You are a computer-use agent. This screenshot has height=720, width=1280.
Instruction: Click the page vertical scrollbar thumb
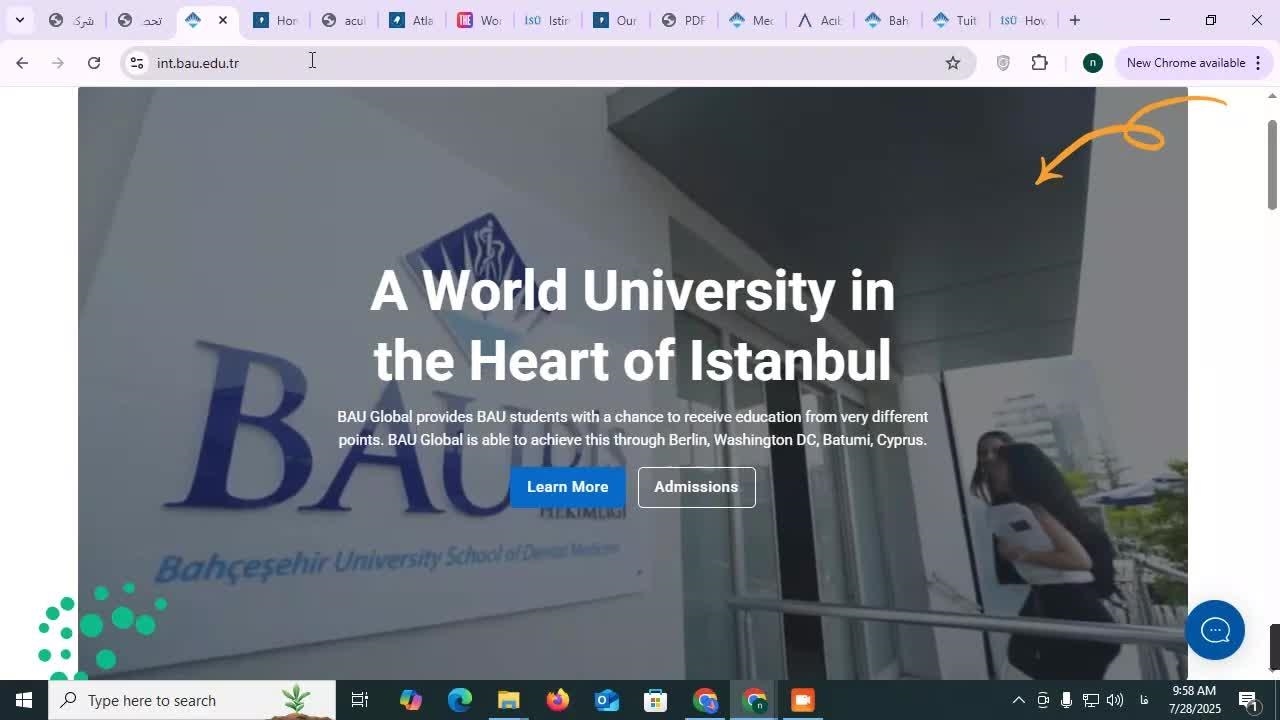click(x=1272, y=165)
